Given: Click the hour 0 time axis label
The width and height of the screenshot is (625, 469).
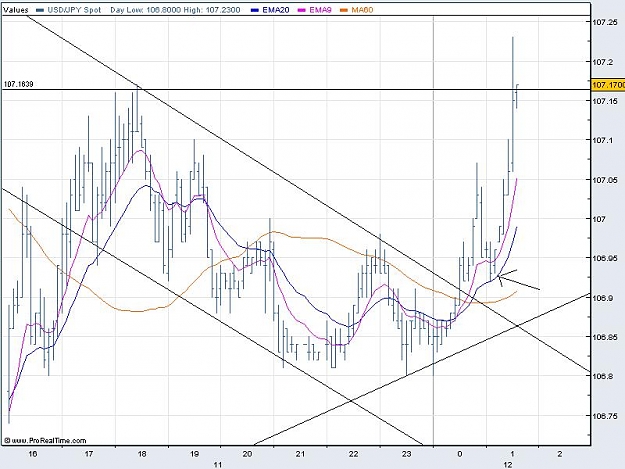Looking at the screenshot, I should (460, 454).
